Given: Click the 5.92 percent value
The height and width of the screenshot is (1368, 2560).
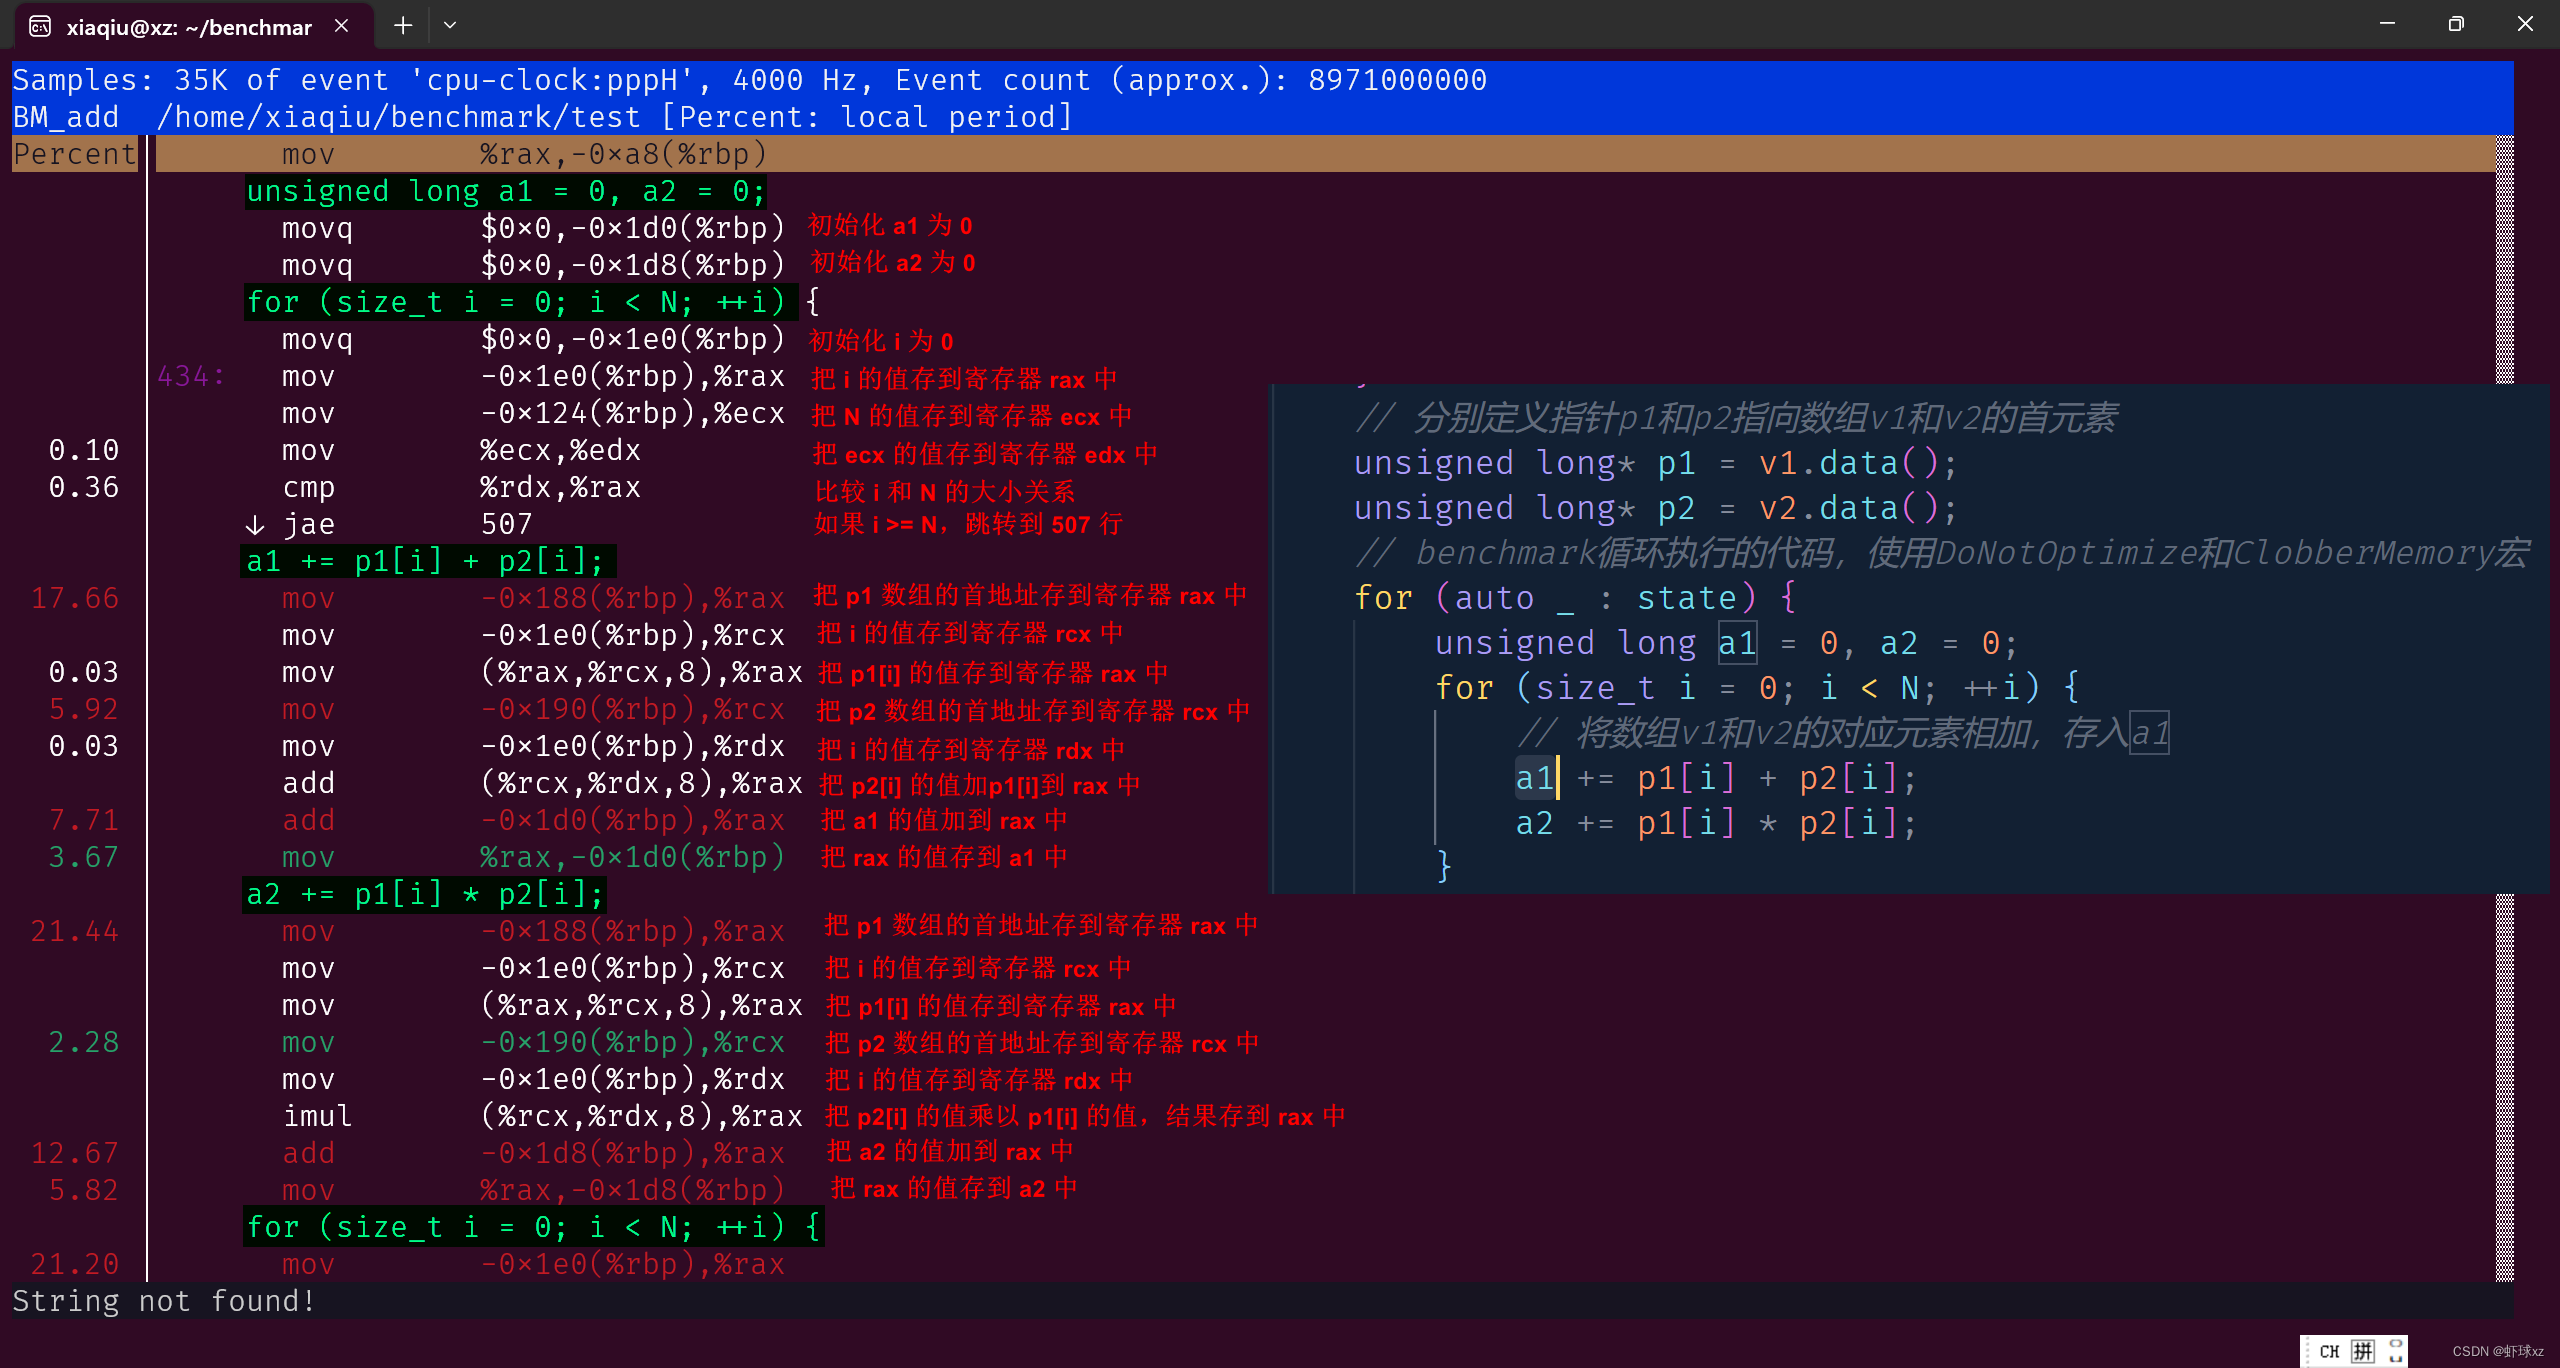Looking at the screenshot, I should coord(84,709).
